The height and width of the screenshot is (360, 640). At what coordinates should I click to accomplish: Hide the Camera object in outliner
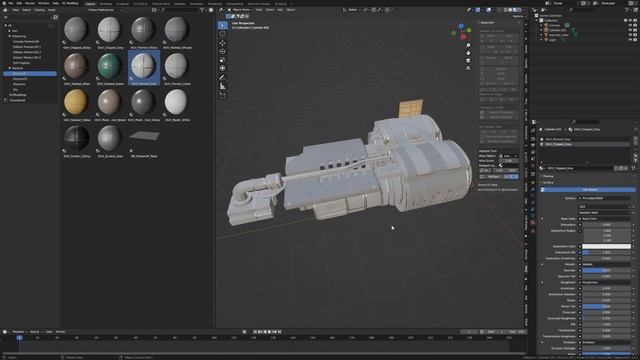(630, 25)
